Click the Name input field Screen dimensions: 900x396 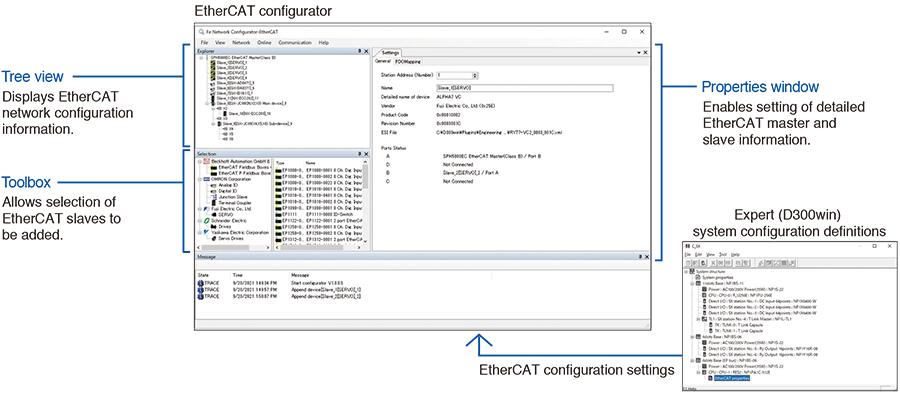[x=525, y=88]
